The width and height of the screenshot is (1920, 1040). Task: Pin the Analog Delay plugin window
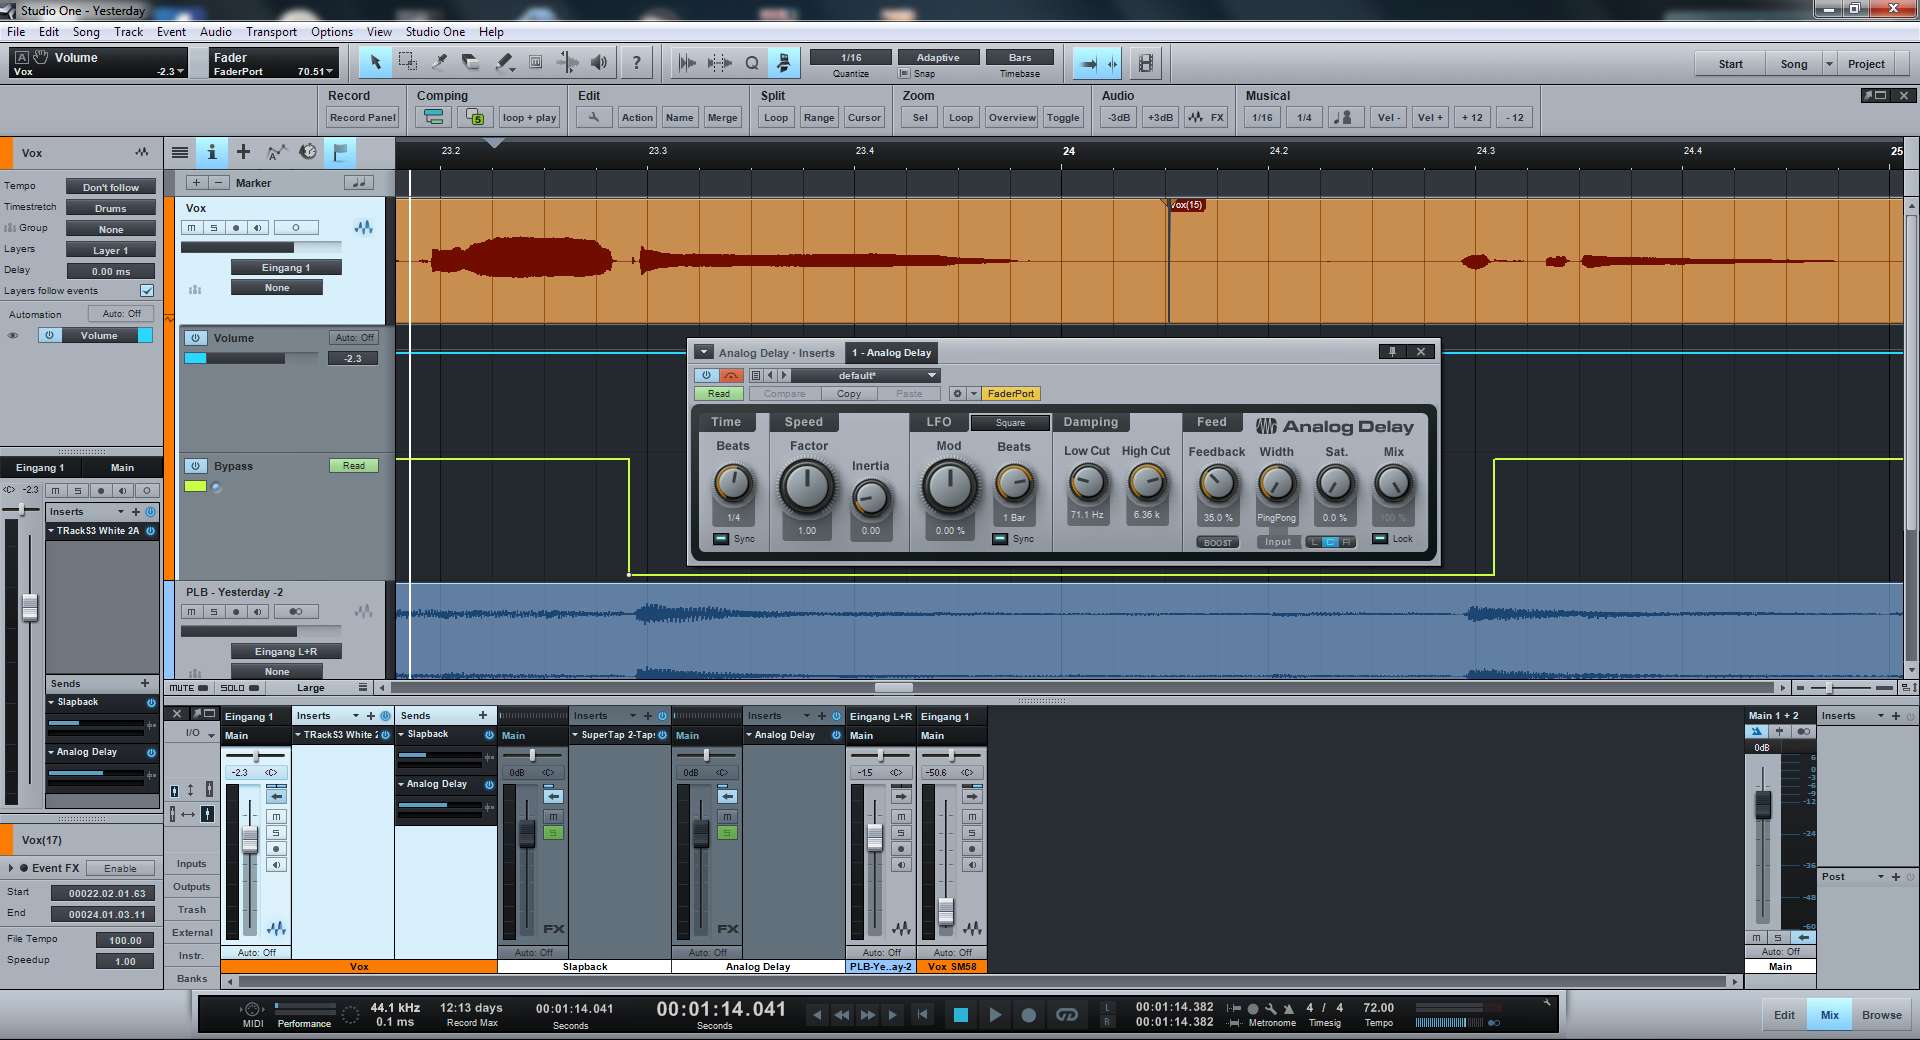[x=1391, y=351]
